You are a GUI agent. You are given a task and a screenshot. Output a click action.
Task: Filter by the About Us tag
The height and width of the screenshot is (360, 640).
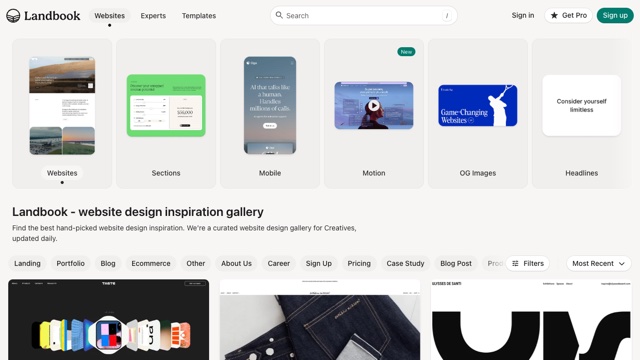[x=236, y=264]
